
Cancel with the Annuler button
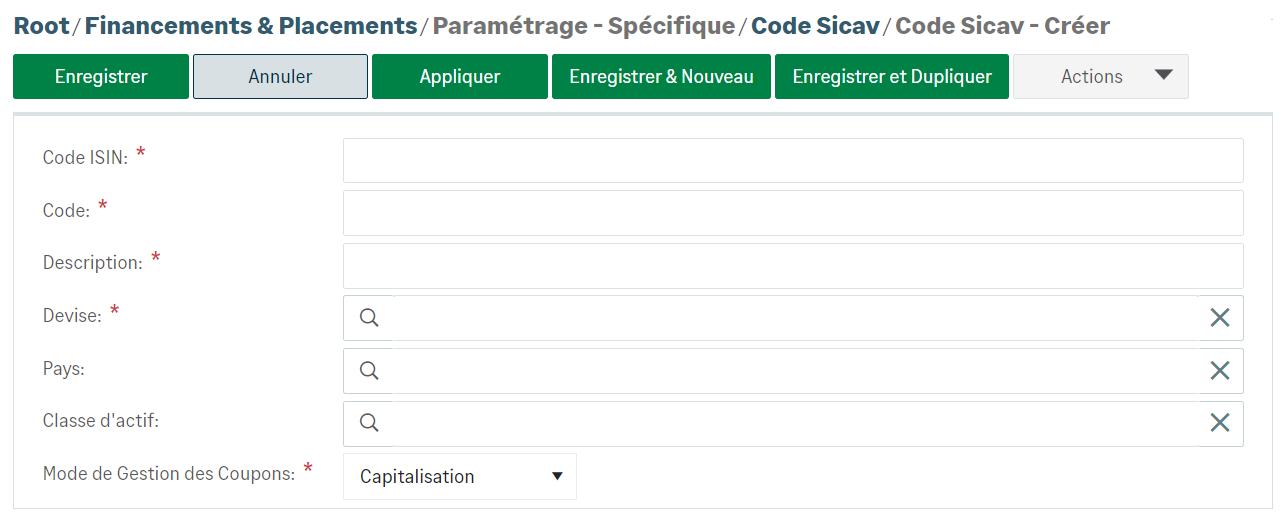280,77
